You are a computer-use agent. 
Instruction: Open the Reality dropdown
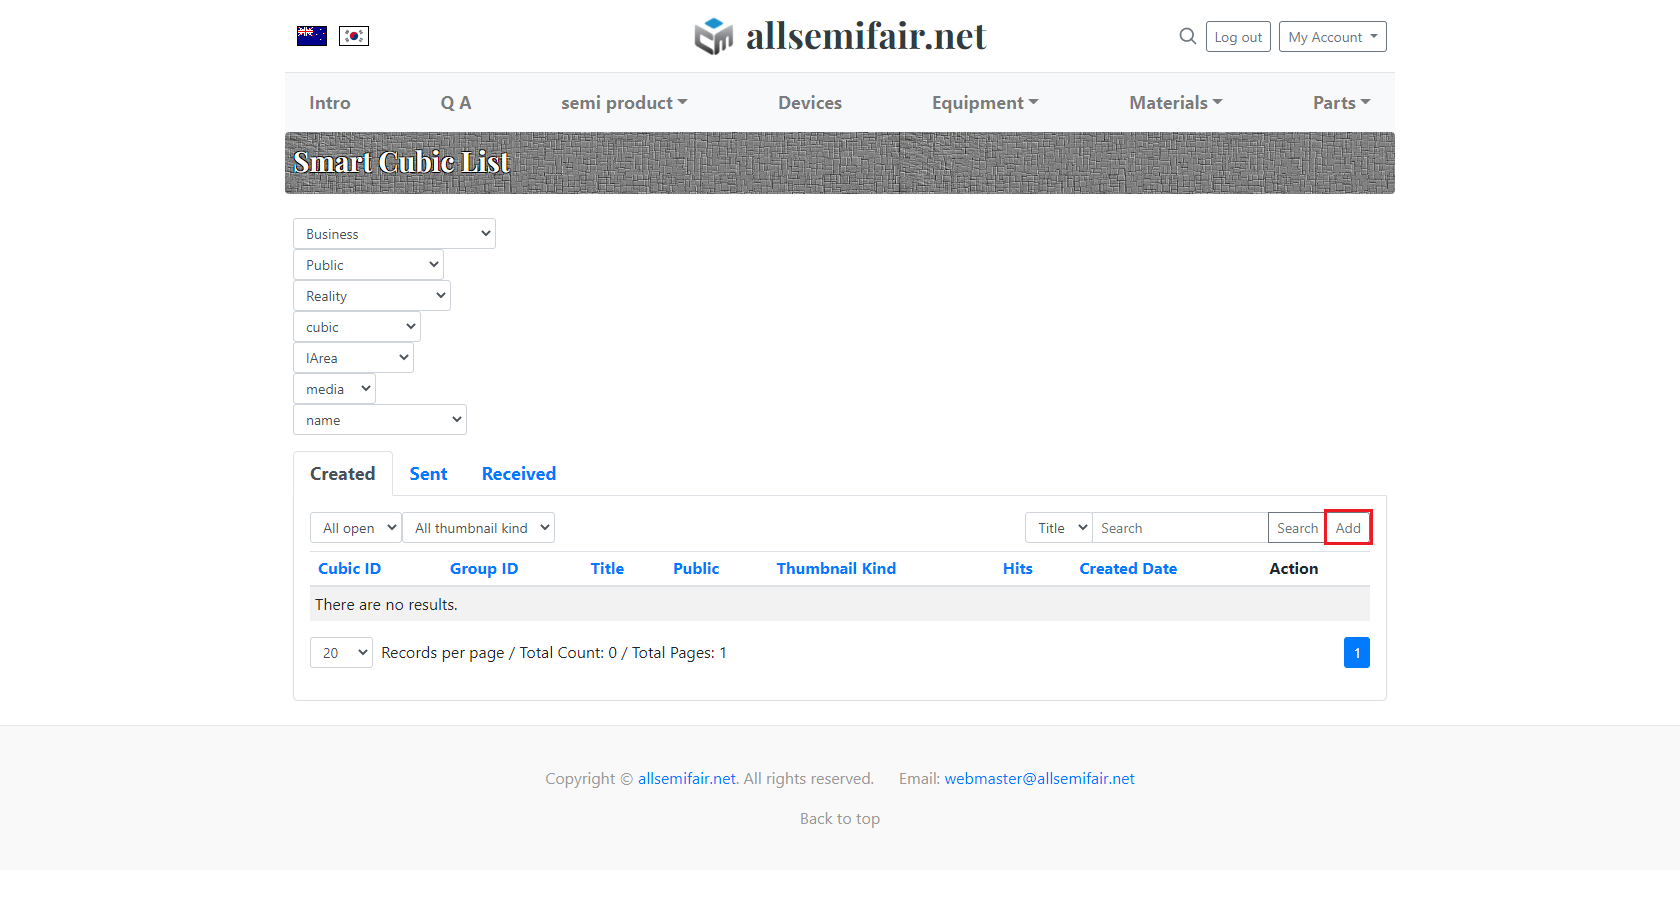pos(372,296)
